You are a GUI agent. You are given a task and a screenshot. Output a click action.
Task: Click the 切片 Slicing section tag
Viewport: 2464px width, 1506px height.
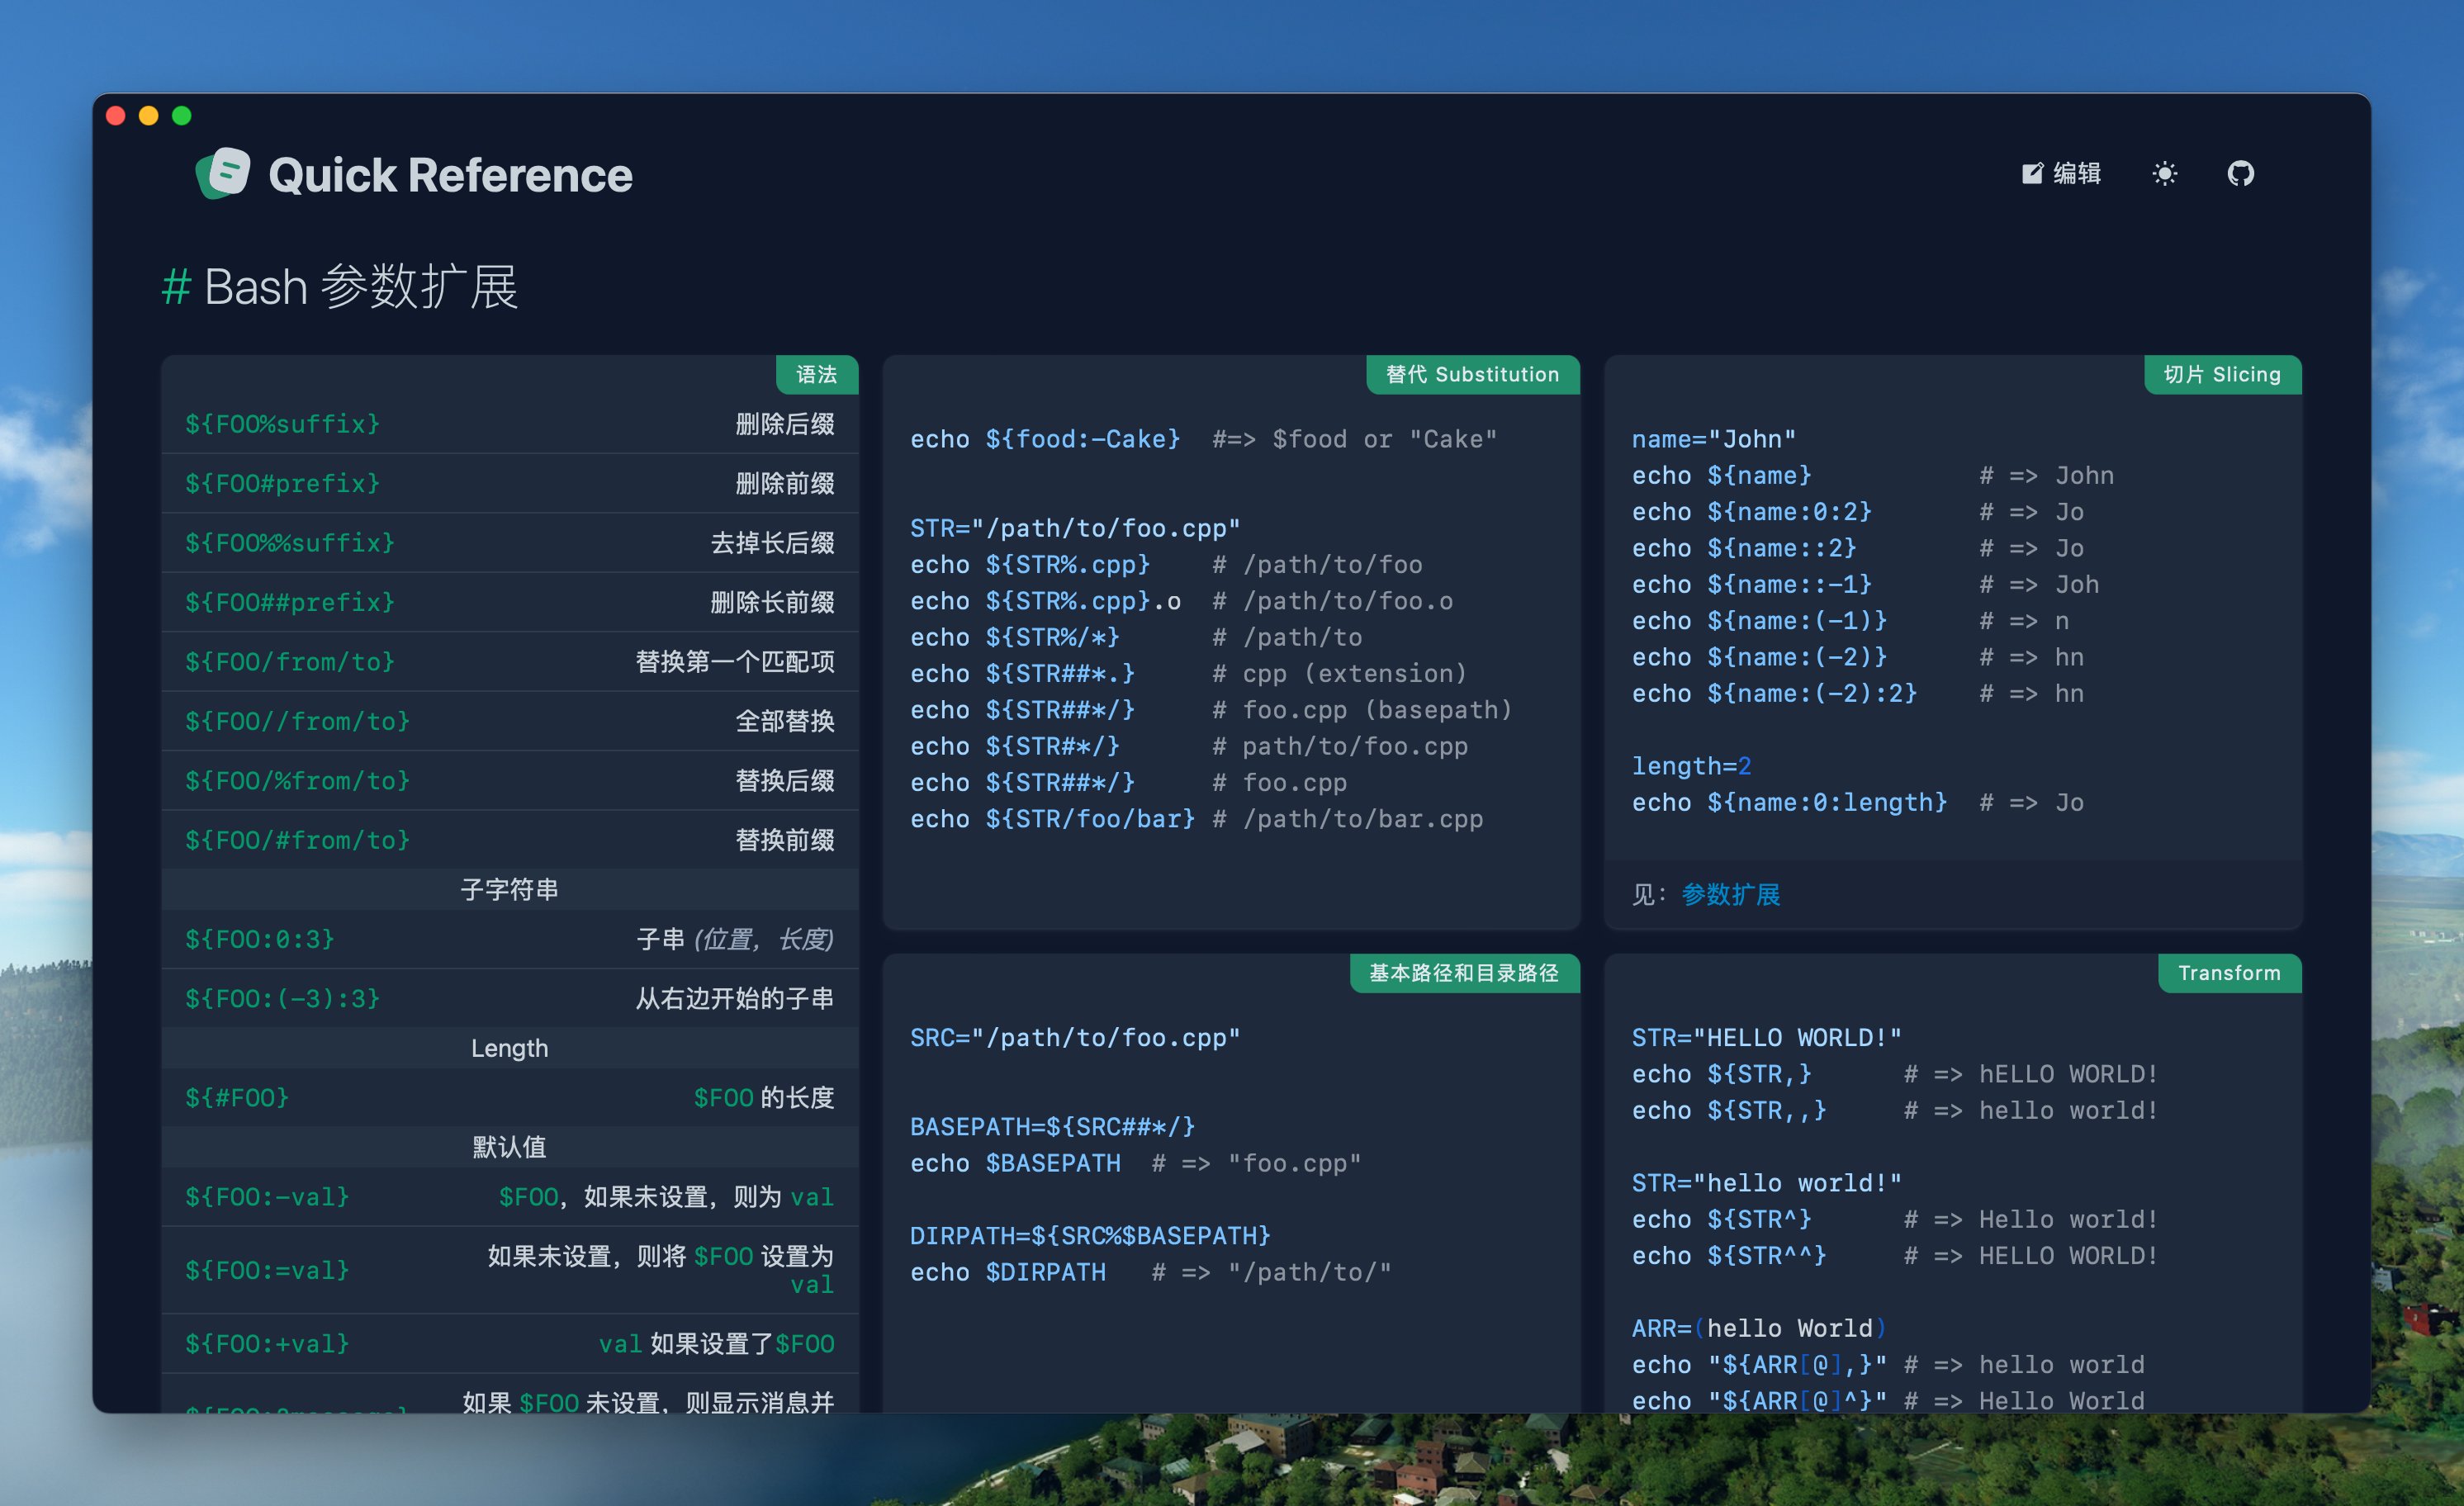(2222, 375)
